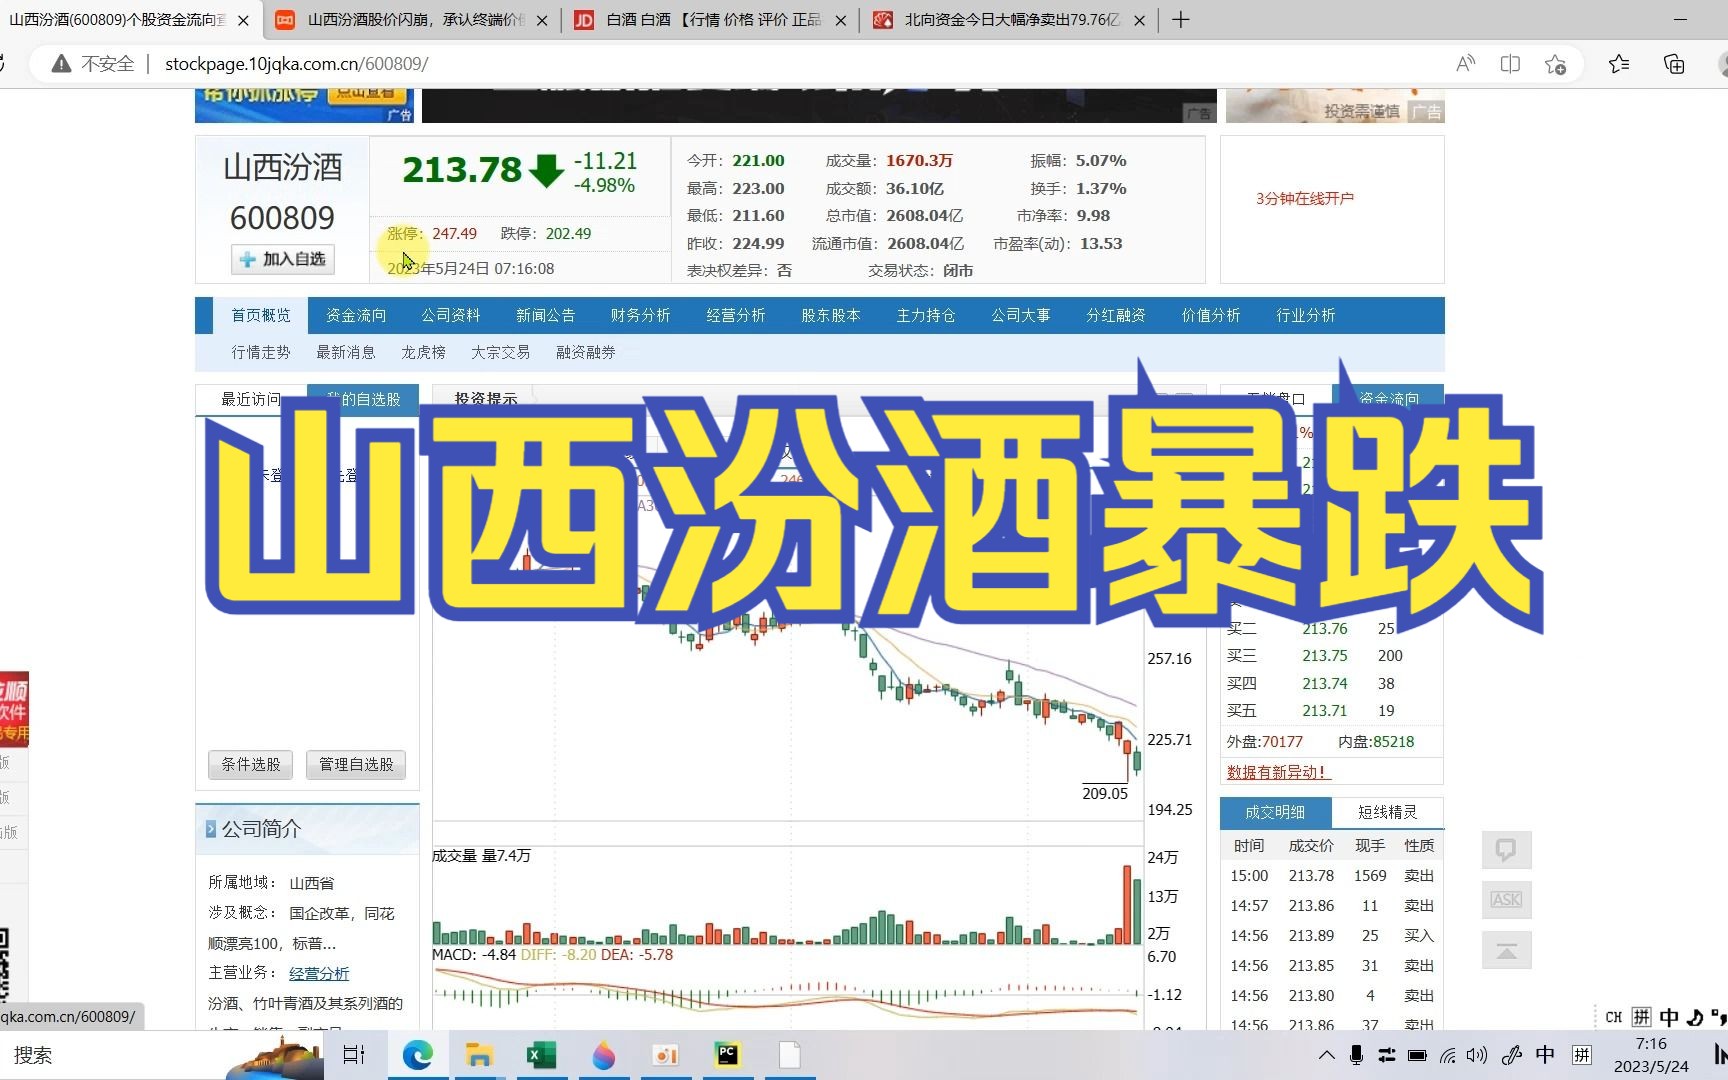Open Microsoft Edge taskbar icon
The height and width of the screenshot is (1080, 1728).
point(417,1055)
